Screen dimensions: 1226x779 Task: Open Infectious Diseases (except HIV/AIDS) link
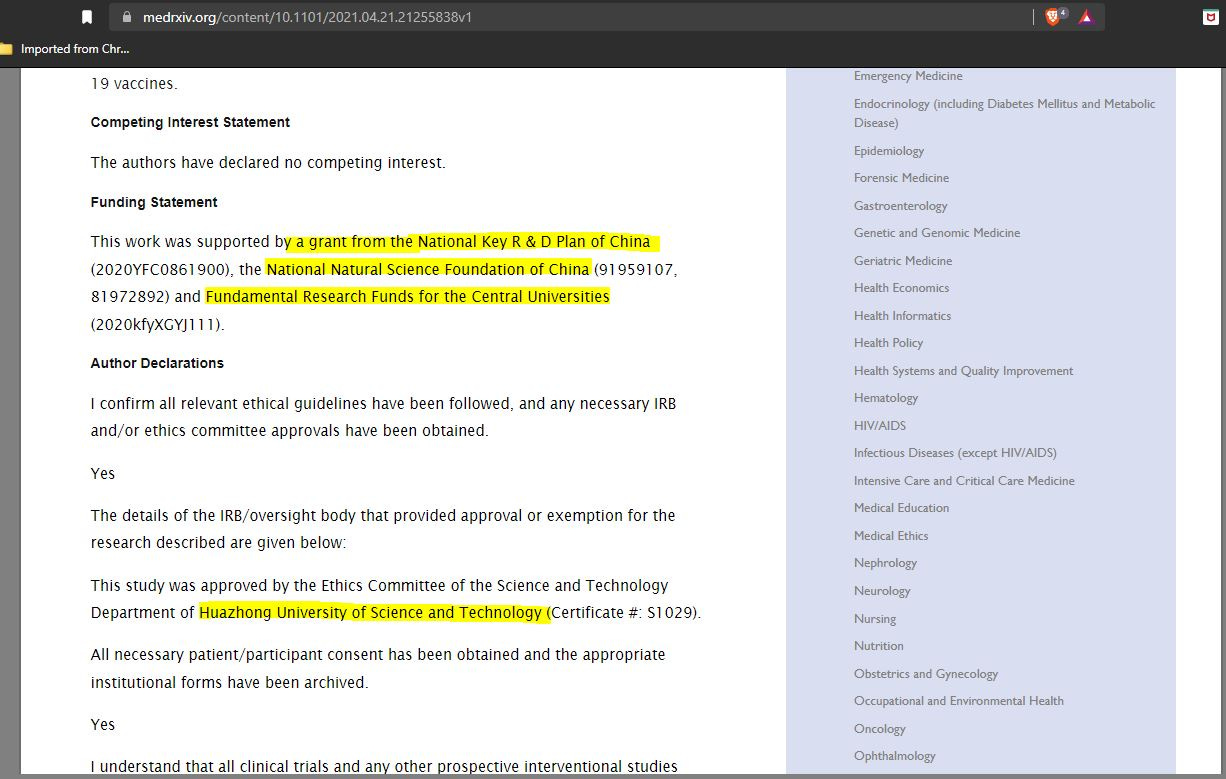tap(955, 453)
